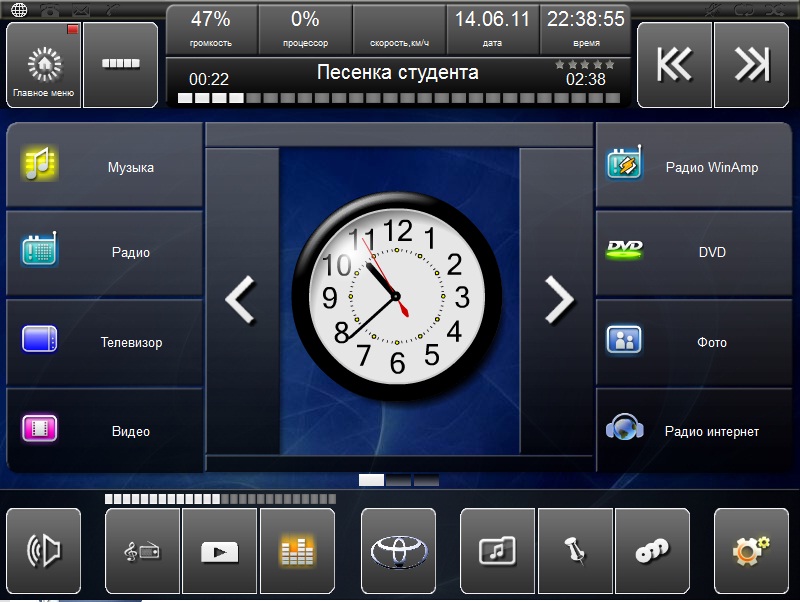
Task: Select the third page indicator
Action: 426,480
